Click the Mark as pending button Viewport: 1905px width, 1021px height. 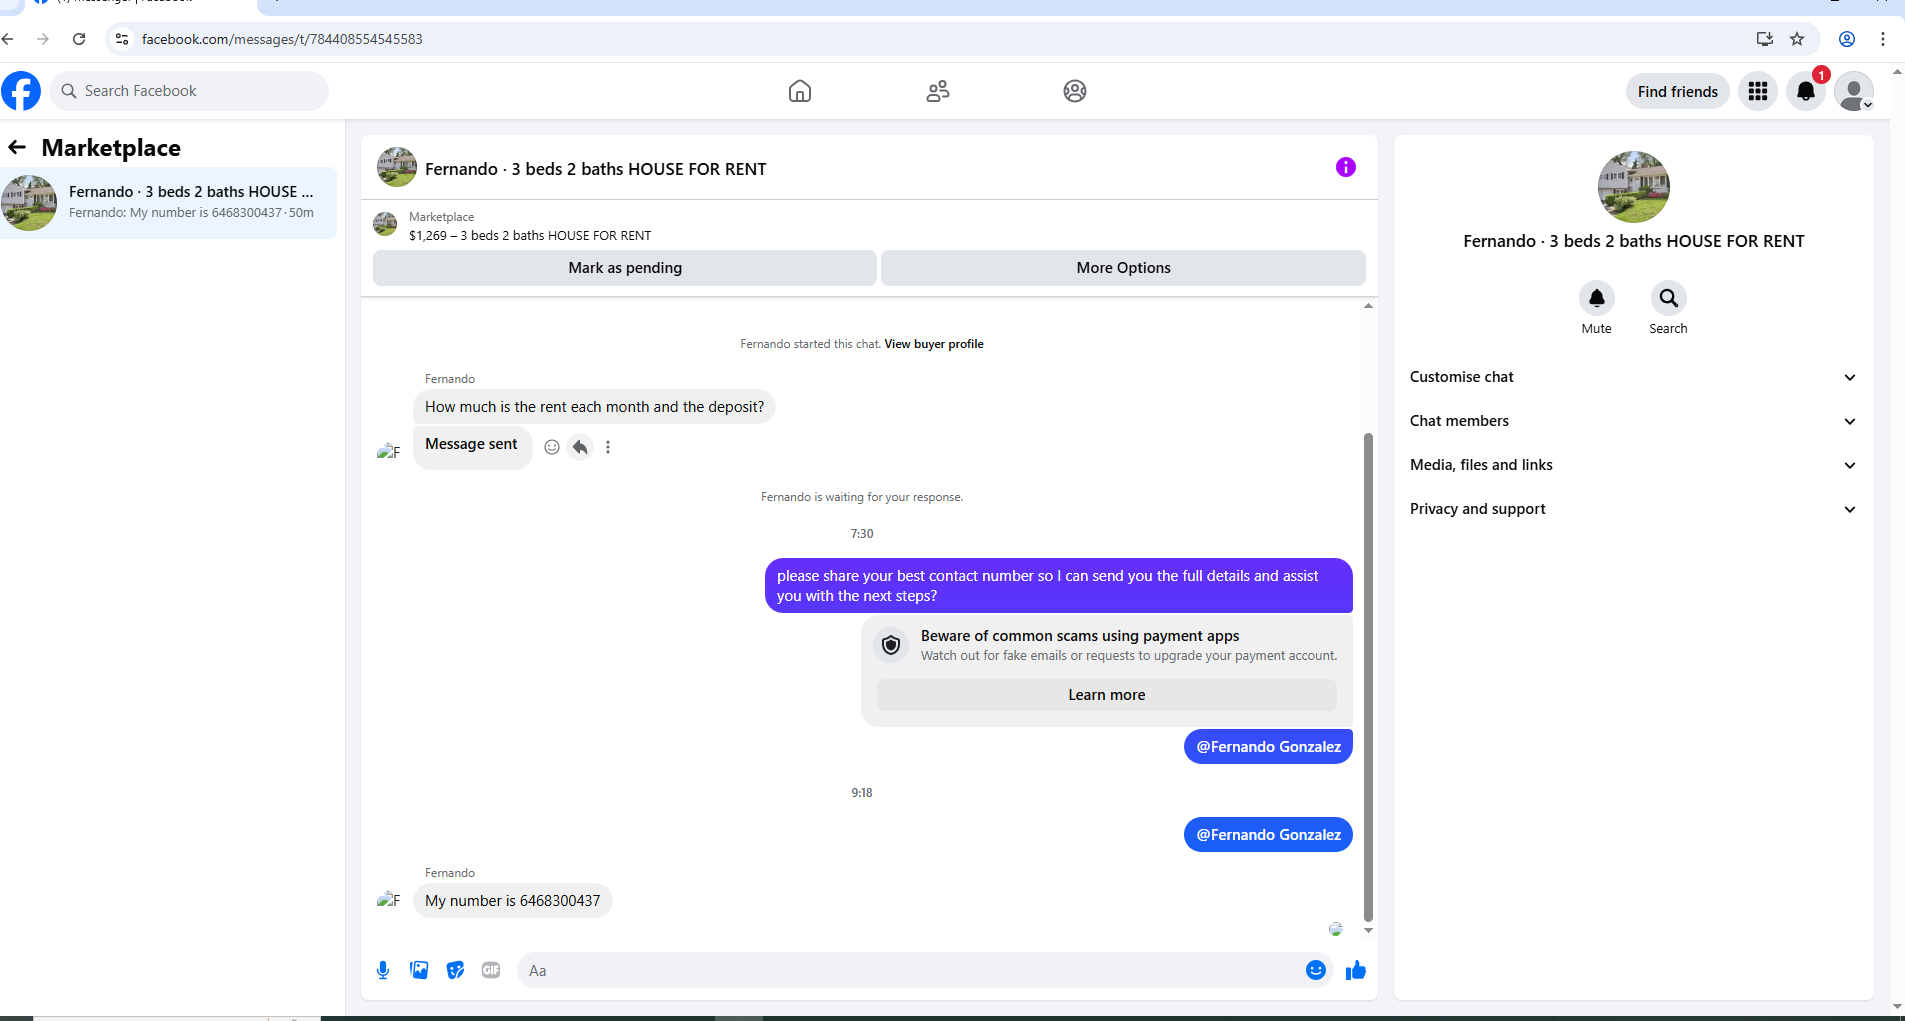click(x=625, y=268)
